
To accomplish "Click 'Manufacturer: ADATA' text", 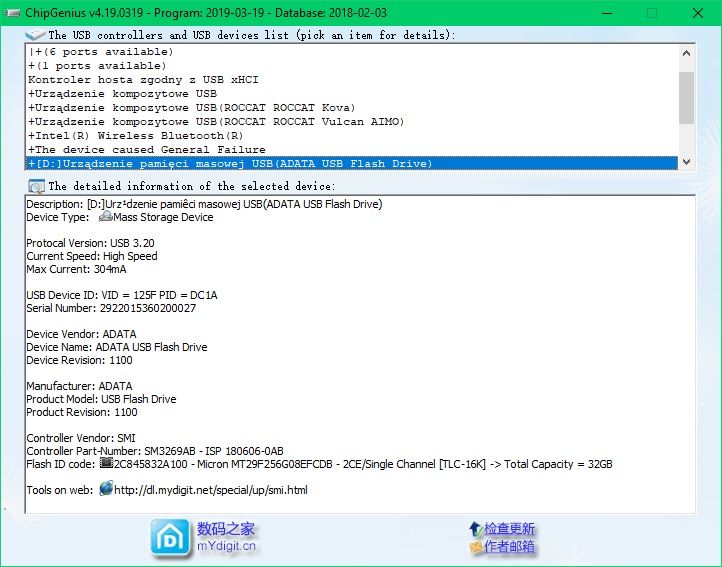I will [x=79, y=386].
